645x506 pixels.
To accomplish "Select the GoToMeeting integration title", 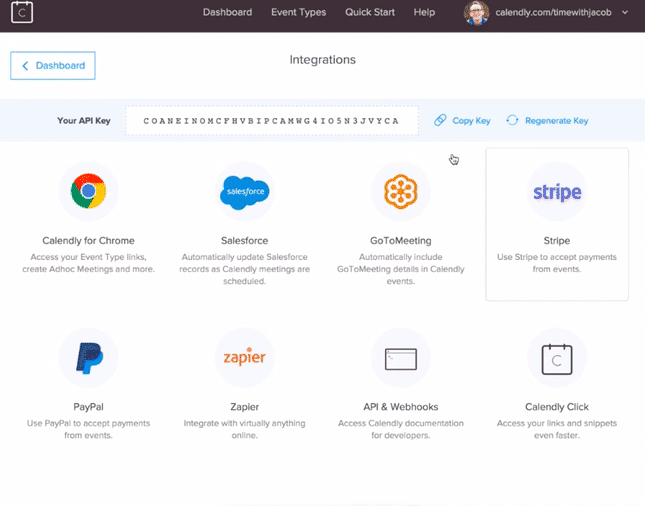I will (x=401, y=241).
